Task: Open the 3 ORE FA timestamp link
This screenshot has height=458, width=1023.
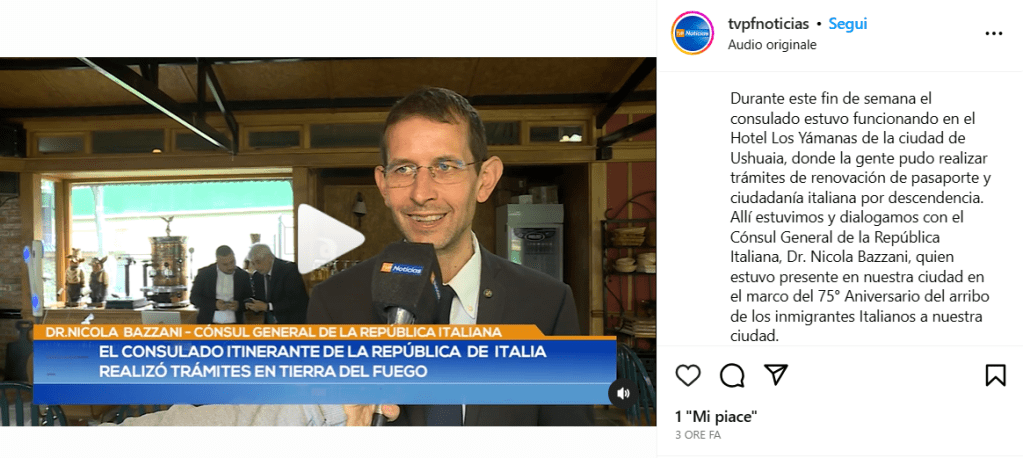Action: (x=698, y=435)
